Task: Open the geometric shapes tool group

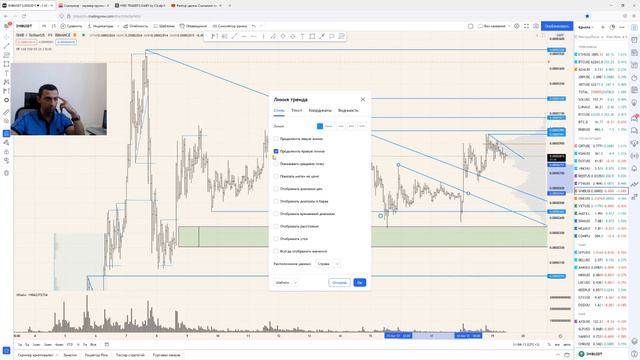Action: 6,64
